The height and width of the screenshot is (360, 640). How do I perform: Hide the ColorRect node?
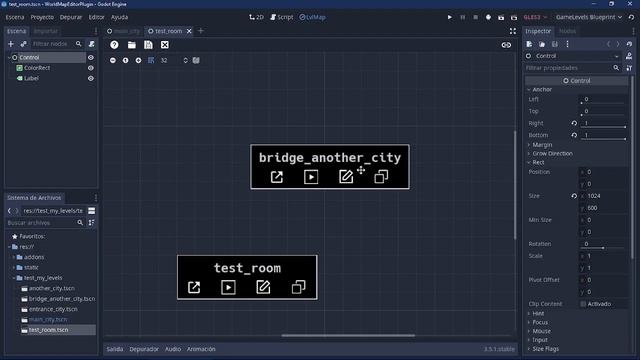pos(91,68)
